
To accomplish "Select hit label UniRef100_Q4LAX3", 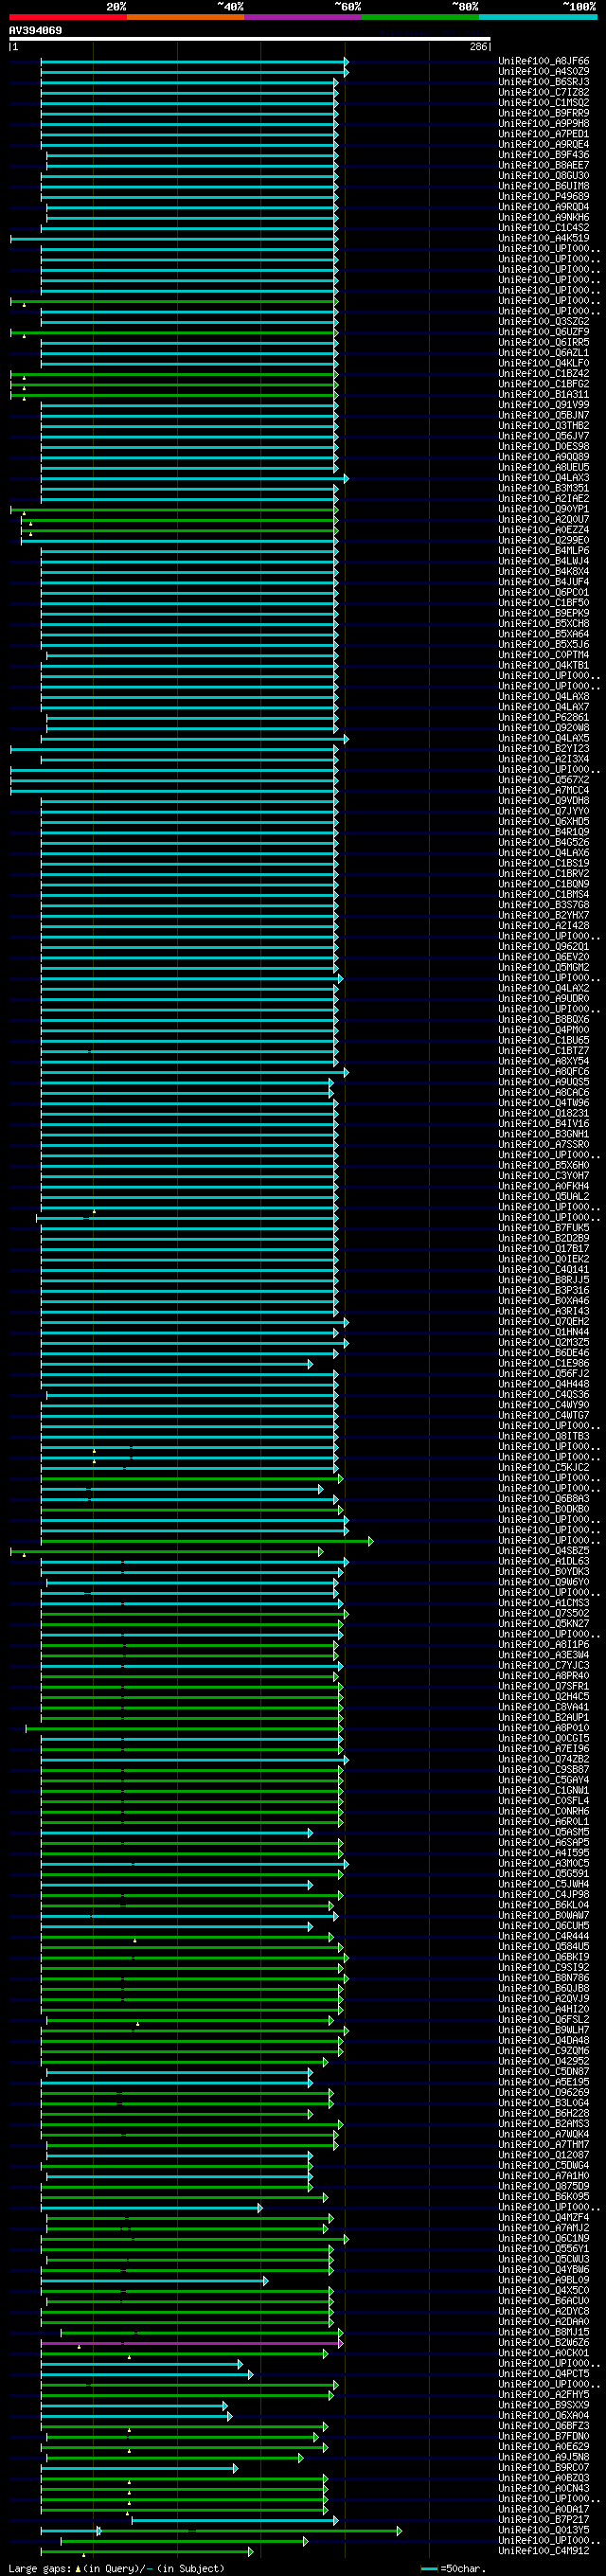I will [x=544, y=478].
